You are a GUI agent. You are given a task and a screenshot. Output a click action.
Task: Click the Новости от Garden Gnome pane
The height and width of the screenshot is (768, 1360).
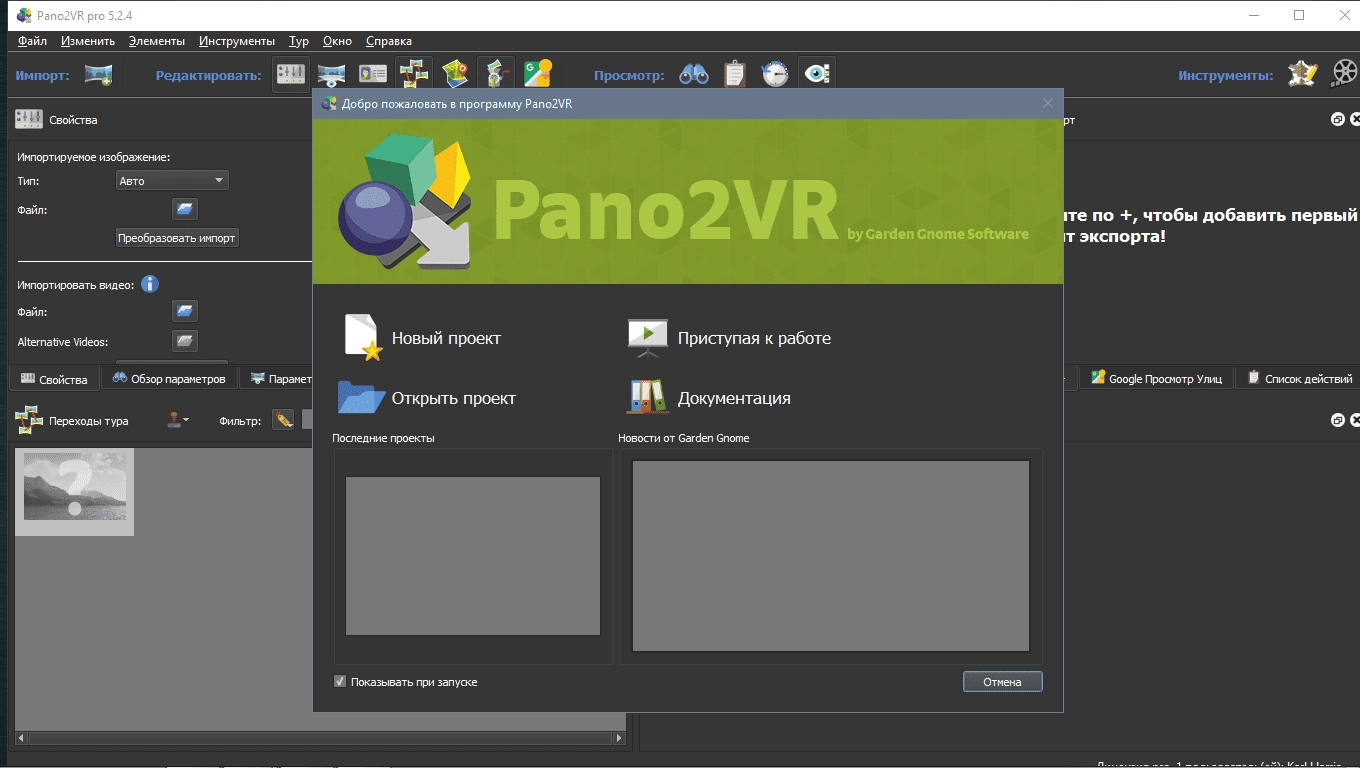[831, 556]
